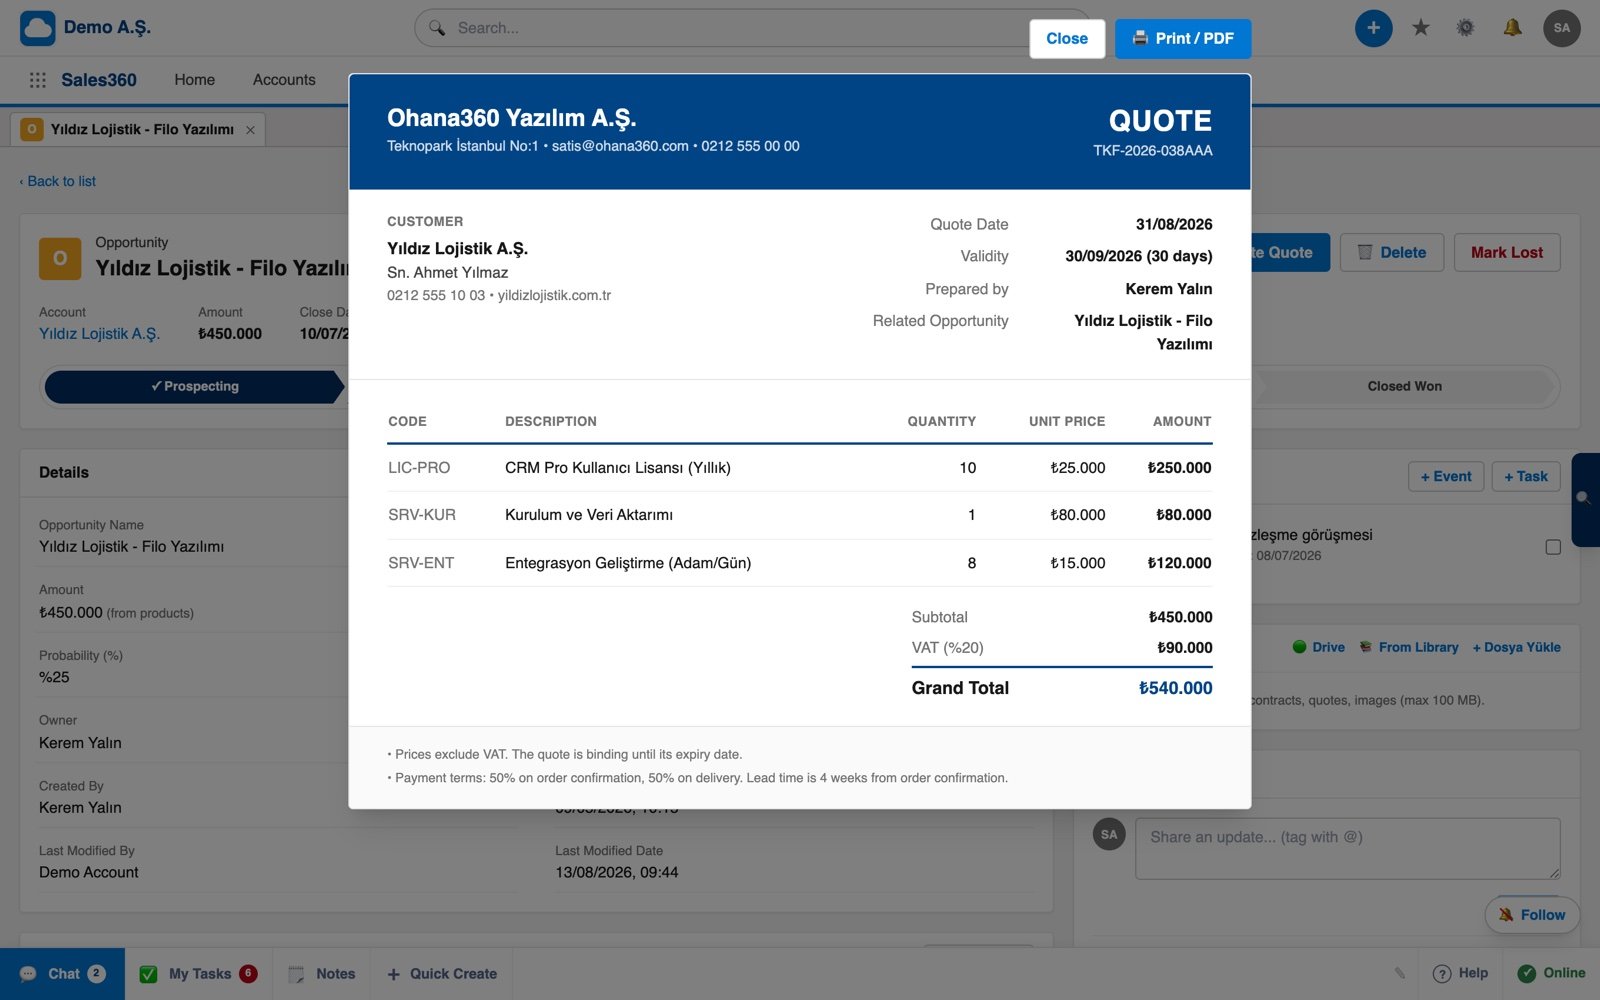Attach a file from Drive

click(x=1318, y=647)
